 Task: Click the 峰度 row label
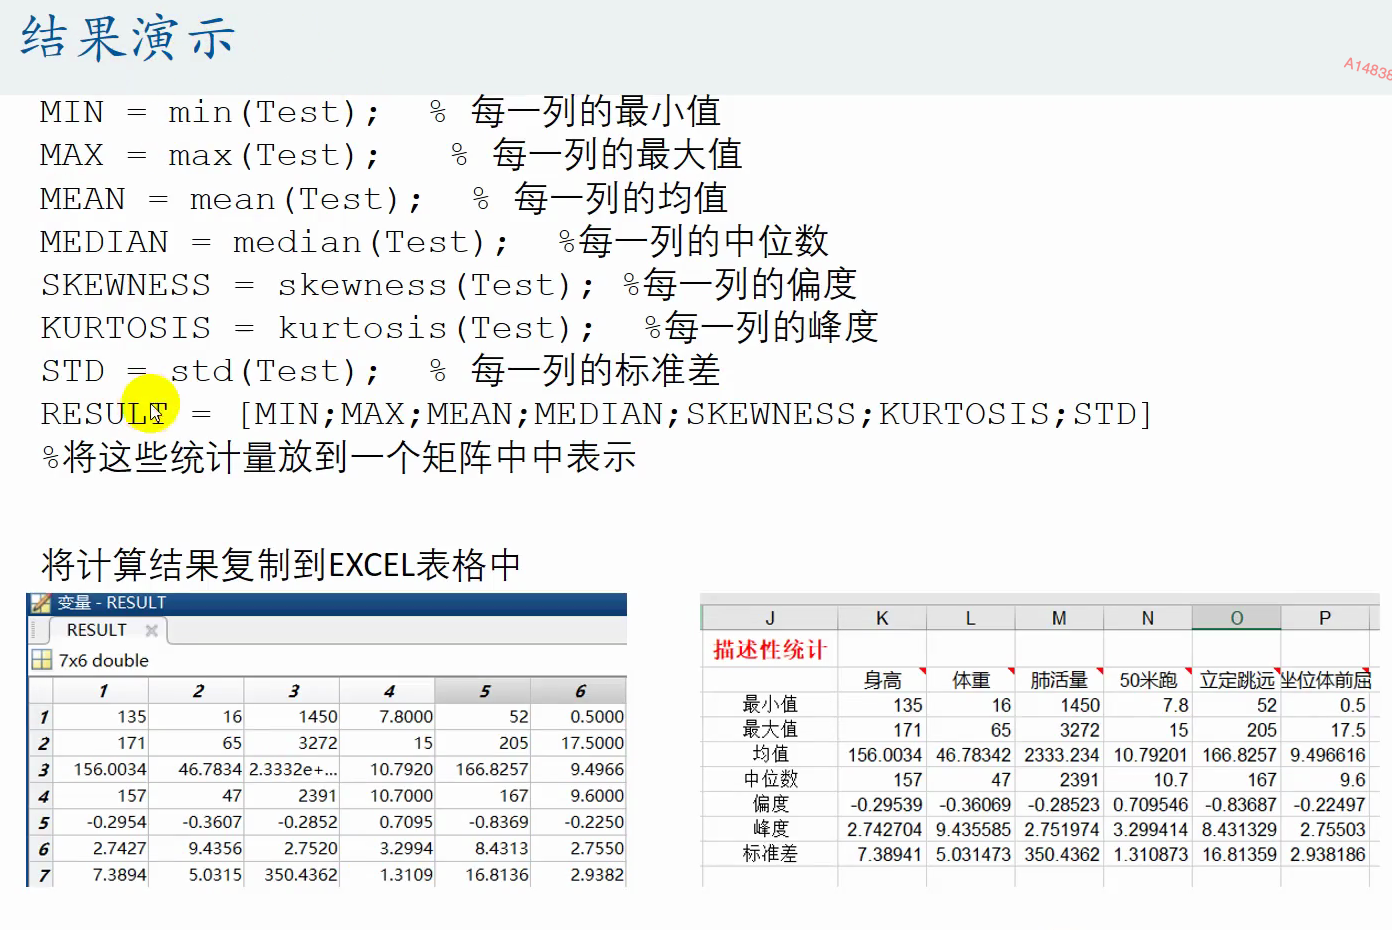[770, 829]
